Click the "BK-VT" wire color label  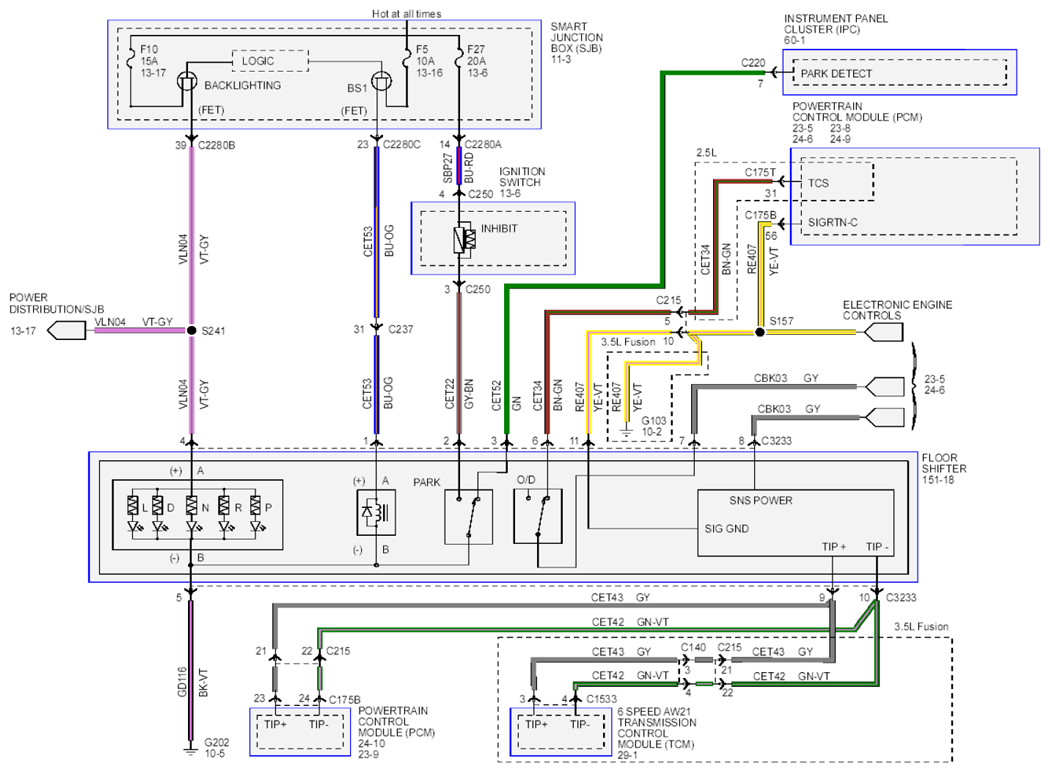(x=204, y=682)
